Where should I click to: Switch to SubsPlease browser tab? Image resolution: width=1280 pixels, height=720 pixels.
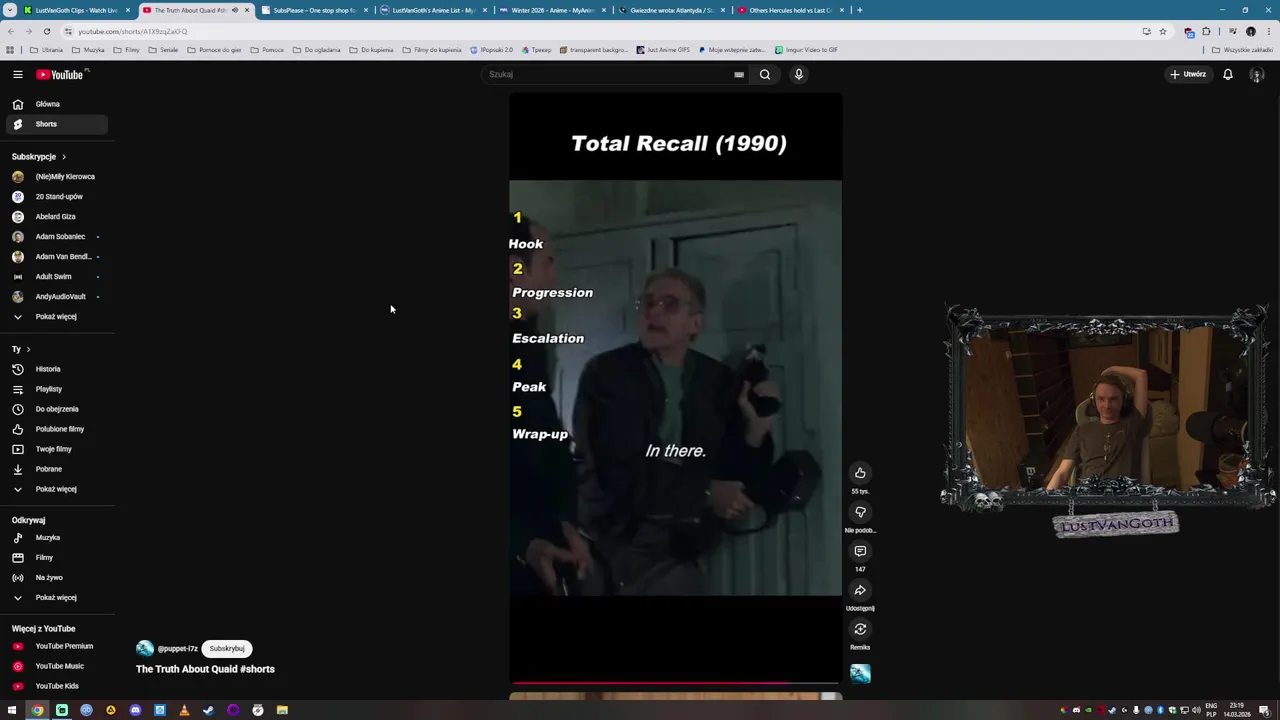click(314, 10)
